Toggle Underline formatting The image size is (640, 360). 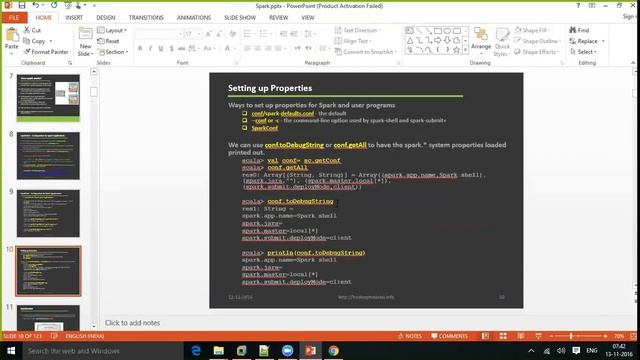pos(161,49)
